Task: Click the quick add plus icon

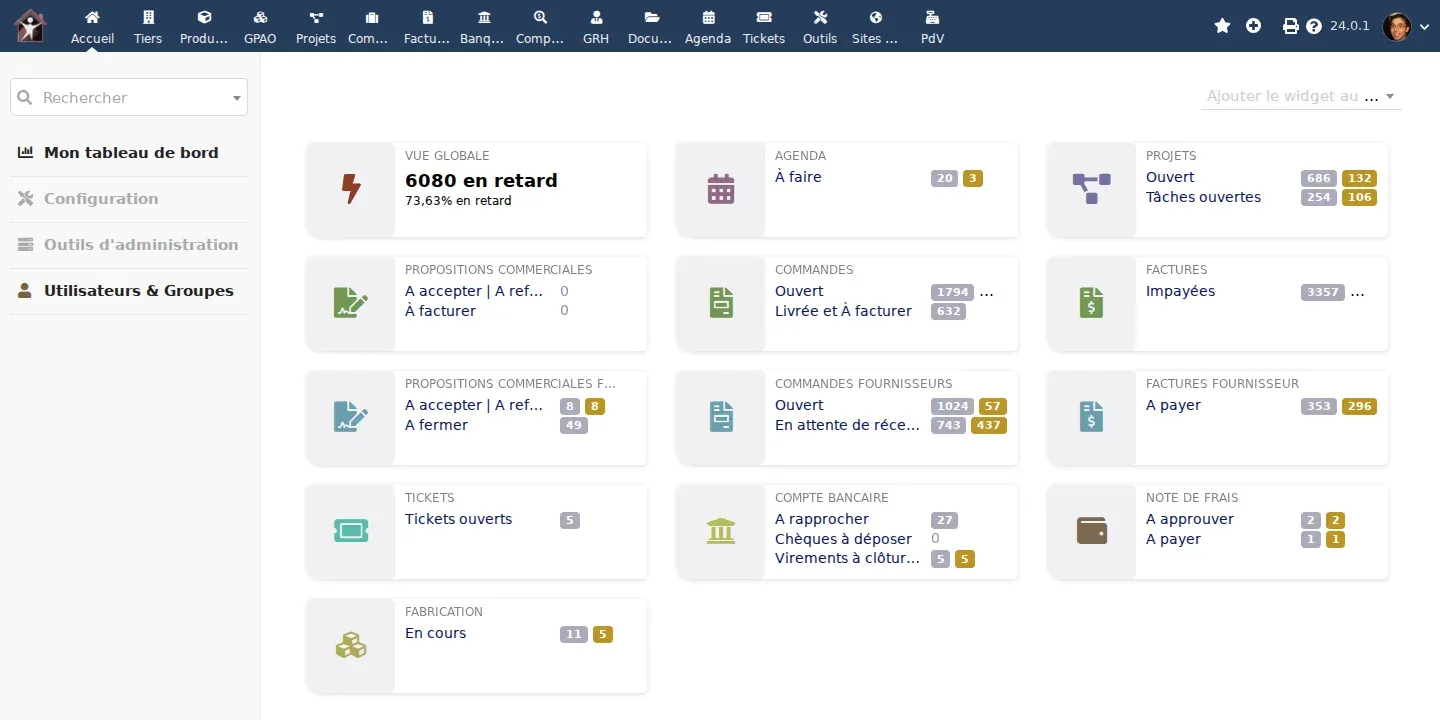Action: pyautogui.click(x=1253, y=26)
